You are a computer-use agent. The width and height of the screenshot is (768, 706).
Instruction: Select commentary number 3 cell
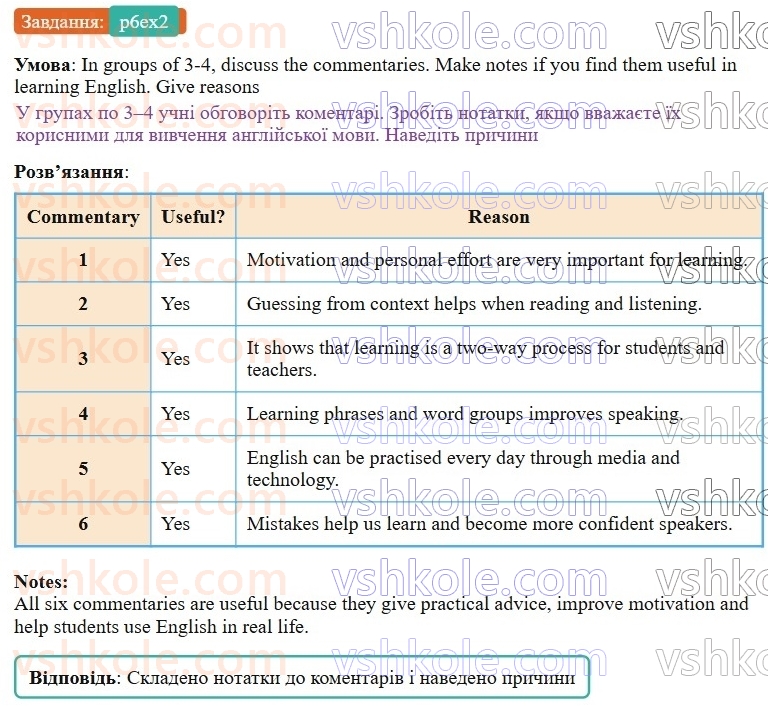[x=83, y=359]
